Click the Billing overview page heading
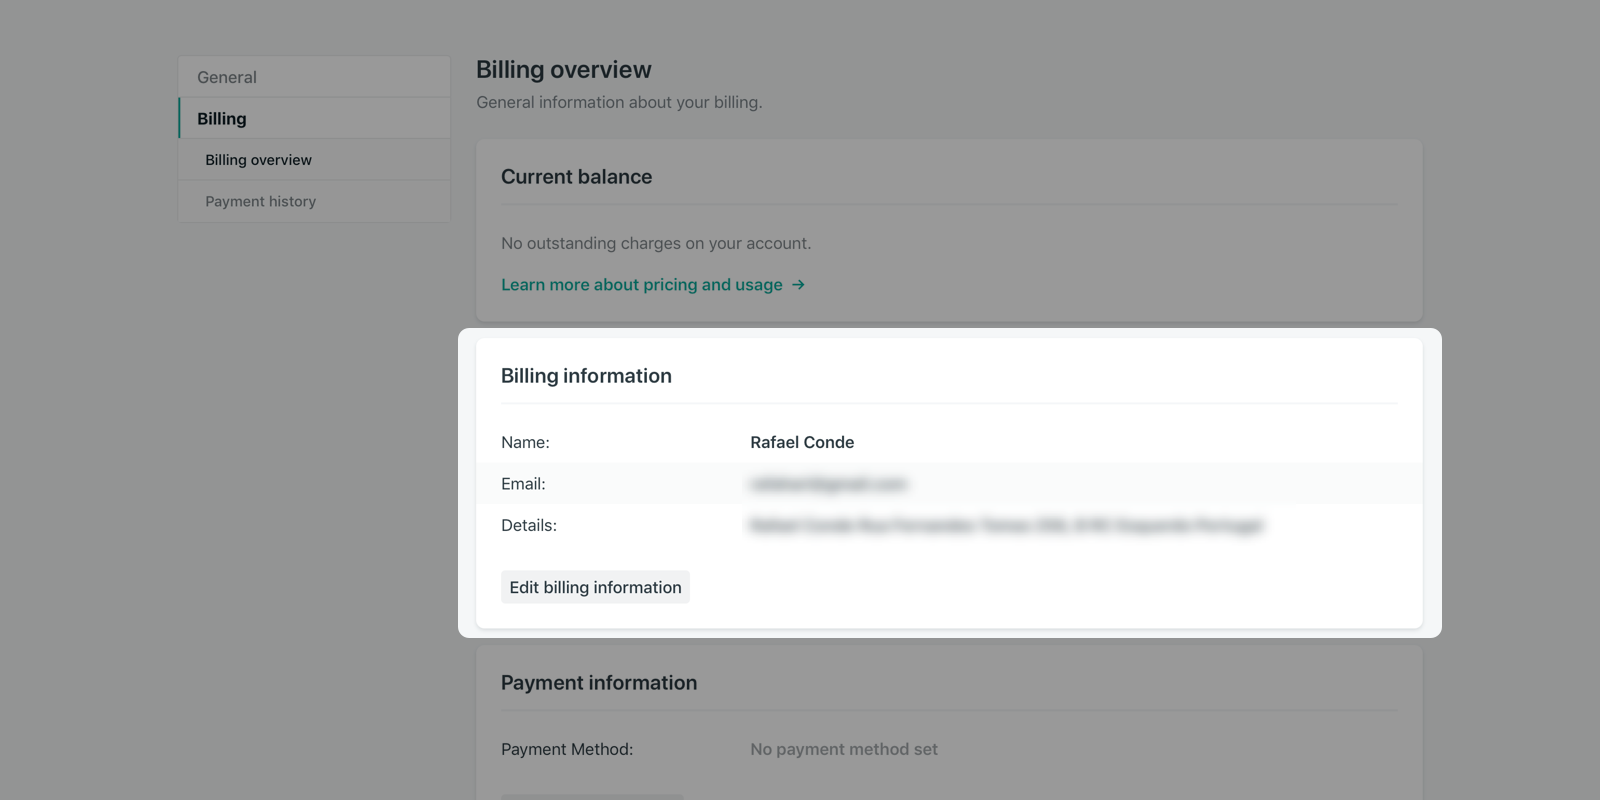Image resolution: width=1600 pixels, height=800 pixels. click(x=563, y=70)
